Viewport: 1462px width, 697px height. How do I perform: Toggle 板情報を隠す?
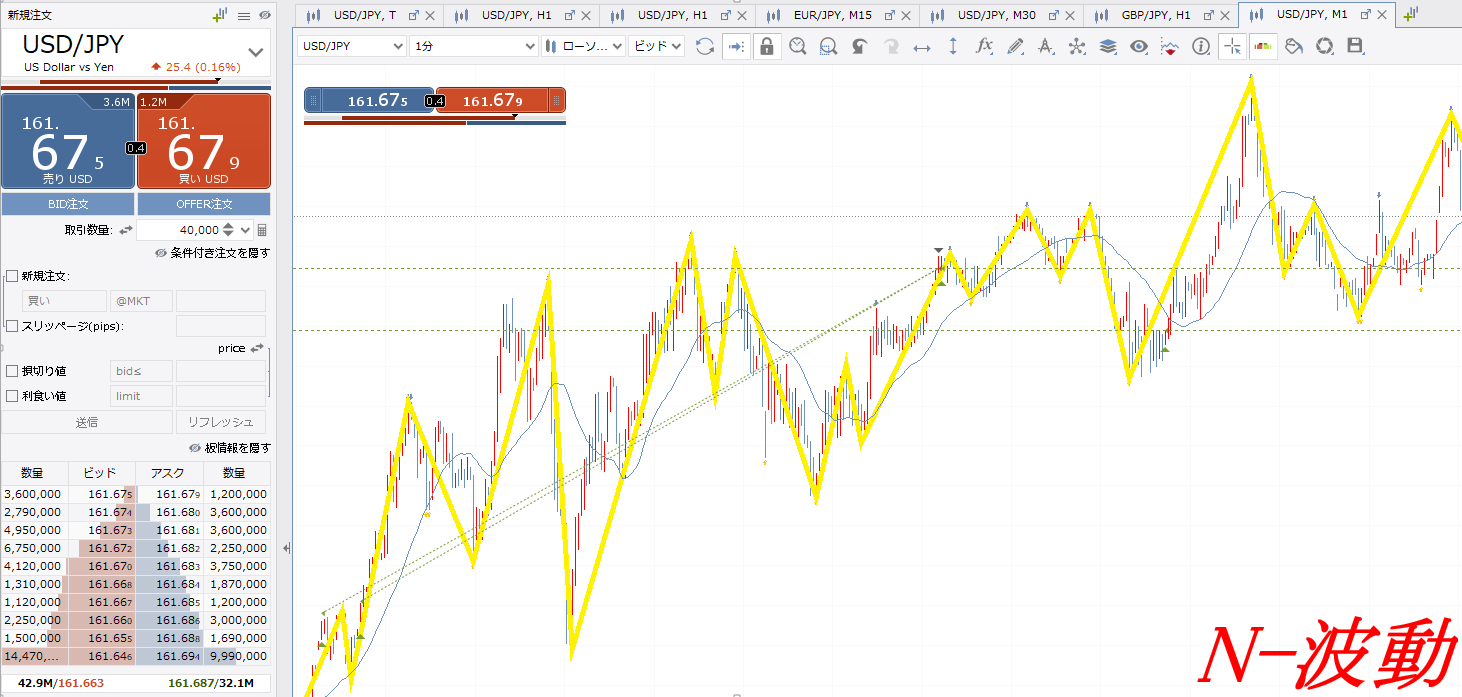click(x=229, y=448)
